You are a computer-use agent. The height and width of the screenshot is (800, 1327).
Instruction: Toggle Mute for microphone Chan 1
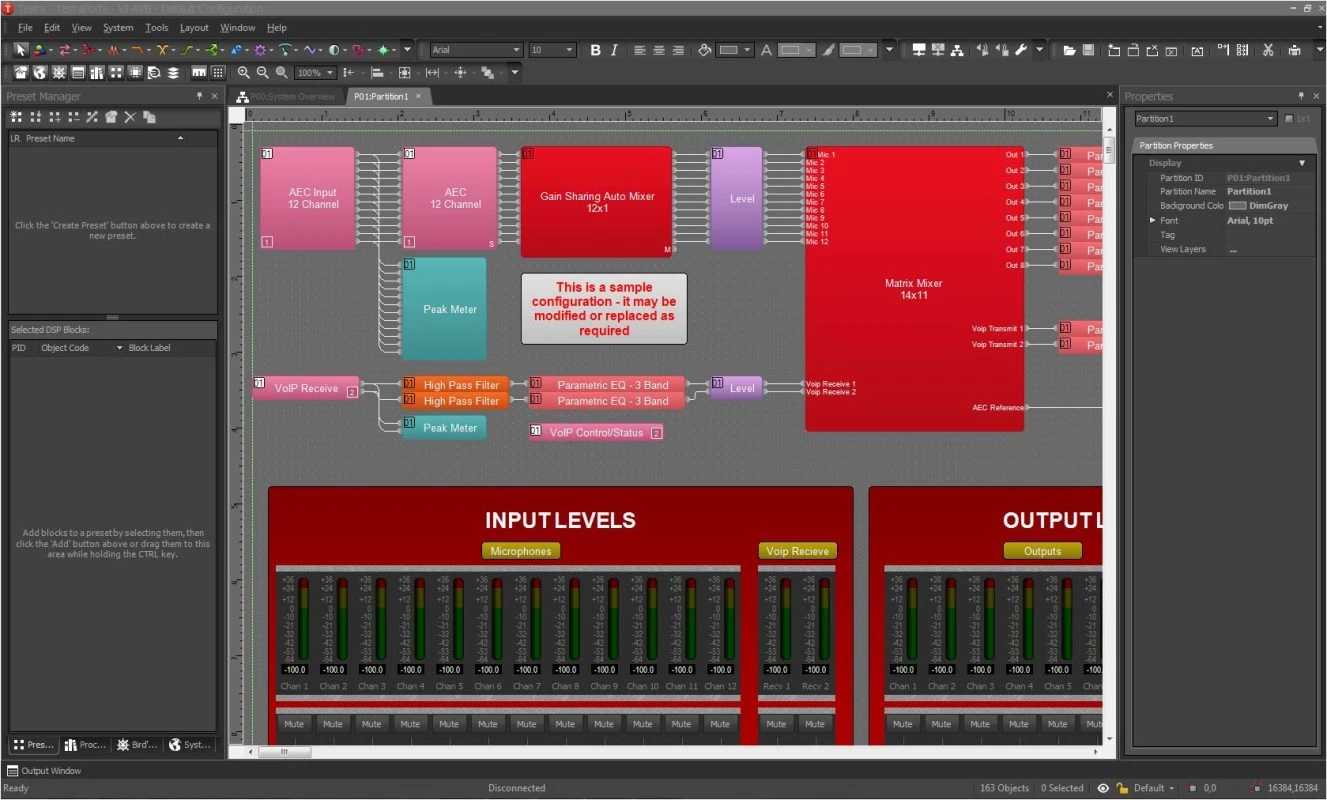click(x=294, y=724)
